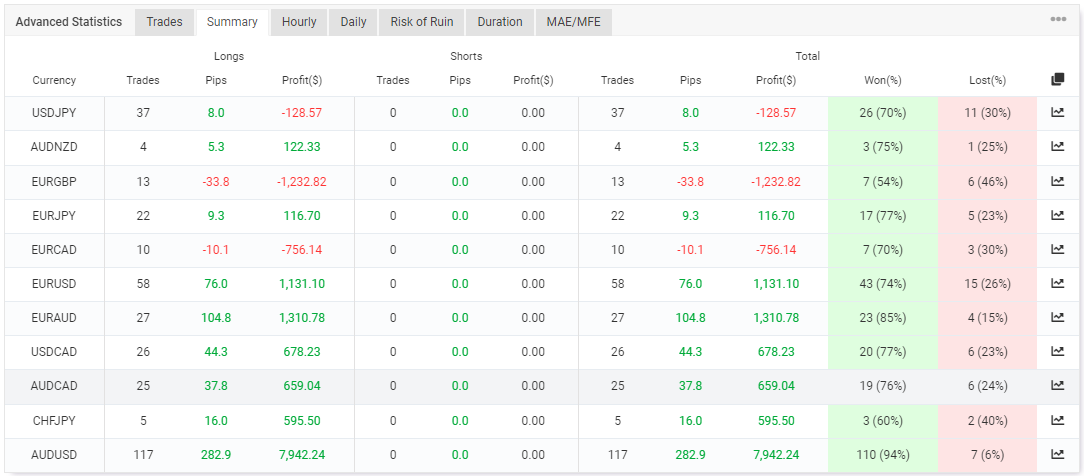Image resolution: width=1084 pixels, height=476 pixels.
Task: Open the chart icon for AUDNZD row
Action: (x=1057, y=146)
